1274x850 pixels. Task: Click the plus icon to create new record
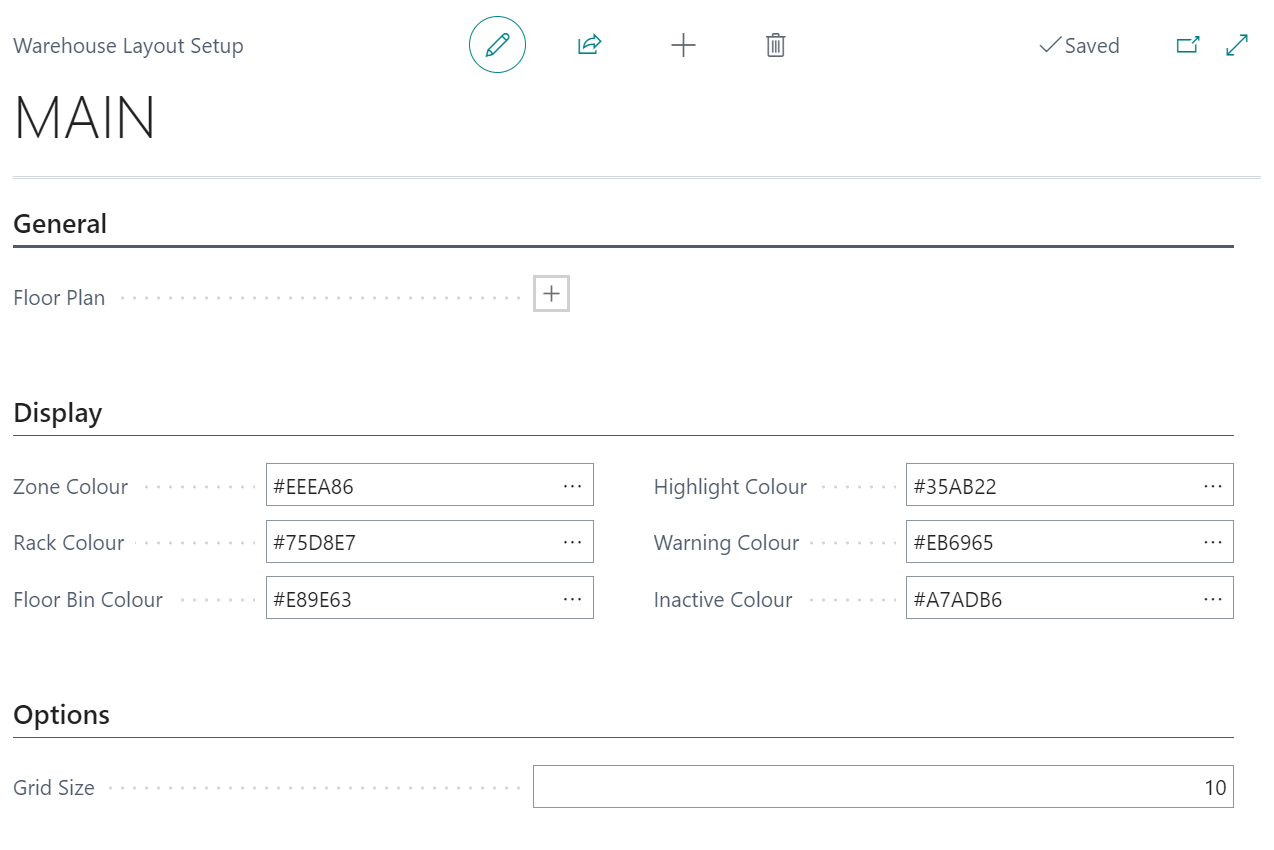click(x=683, y=45)
